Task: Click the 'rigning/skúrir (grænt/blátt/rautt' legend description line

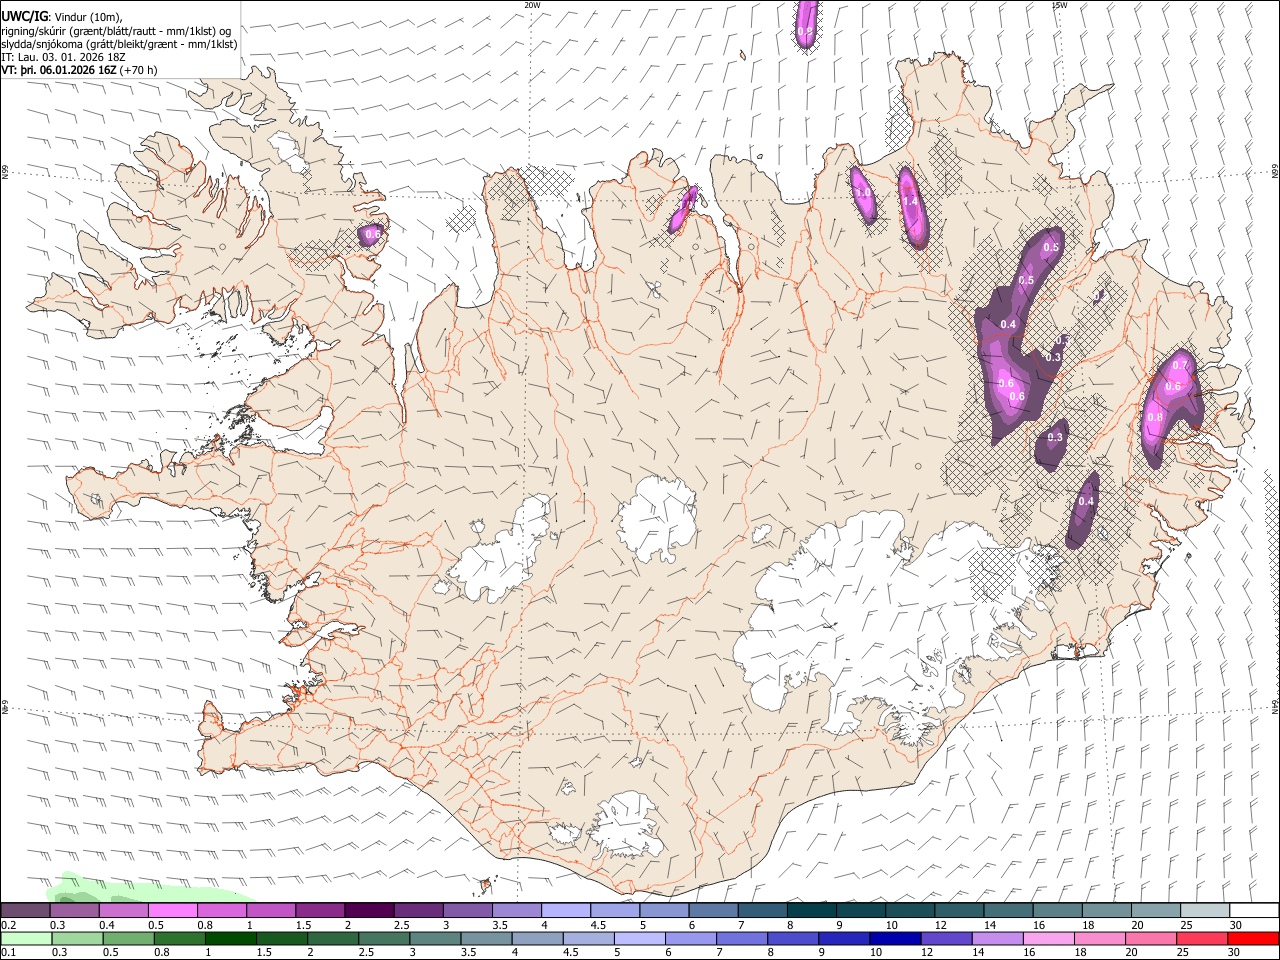Action: (115, 30)
